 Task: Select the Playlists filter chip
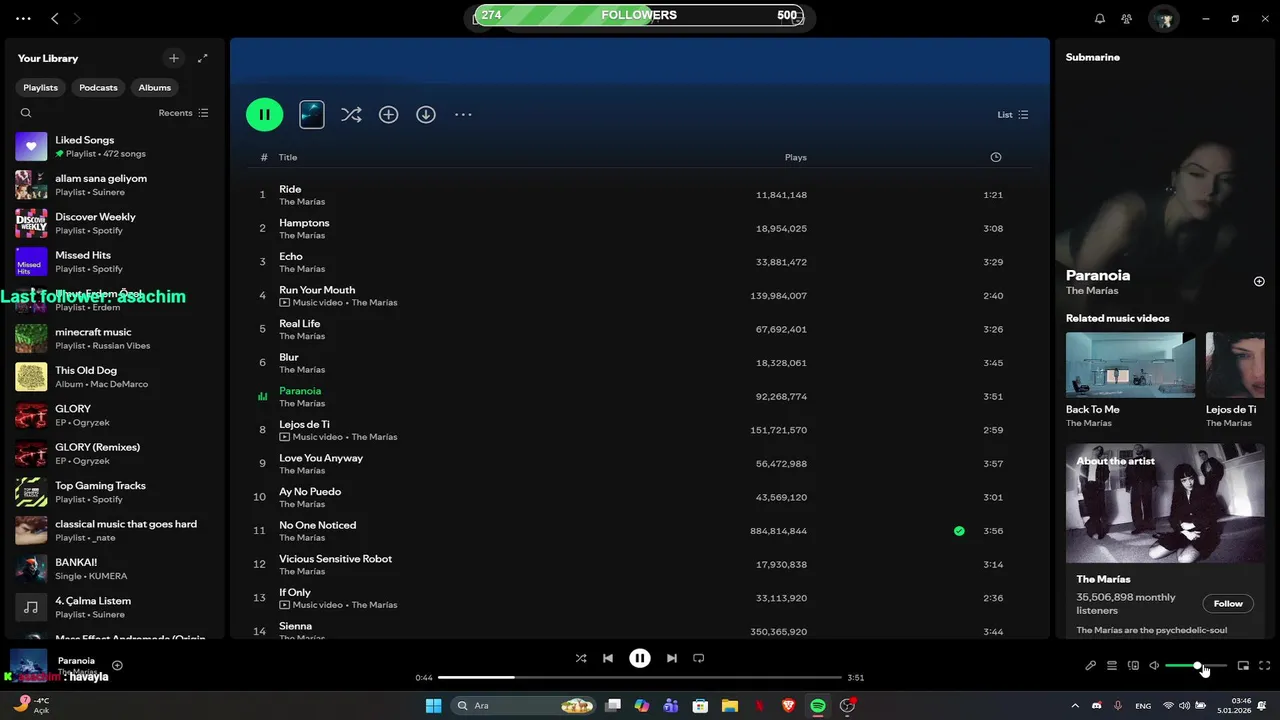(x=41, y=88)
